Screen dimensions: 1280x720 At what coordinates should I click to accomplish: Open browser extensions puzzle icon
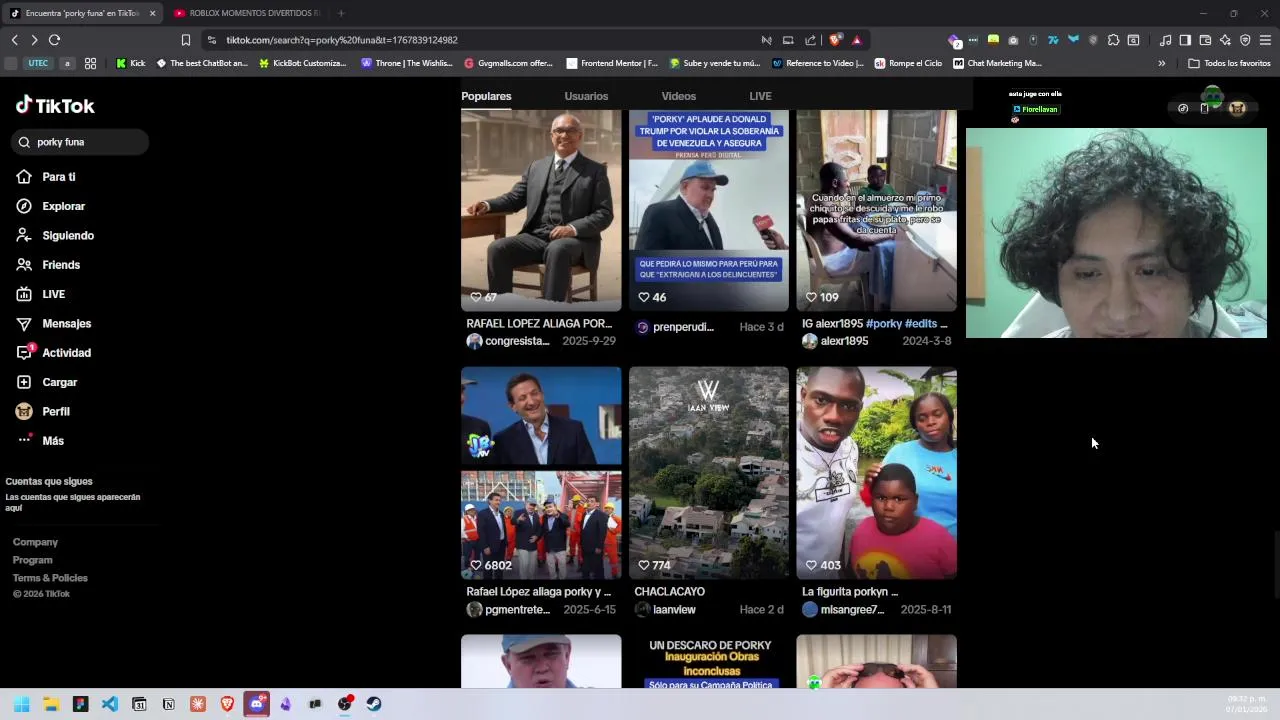[x=1113, y=40]
